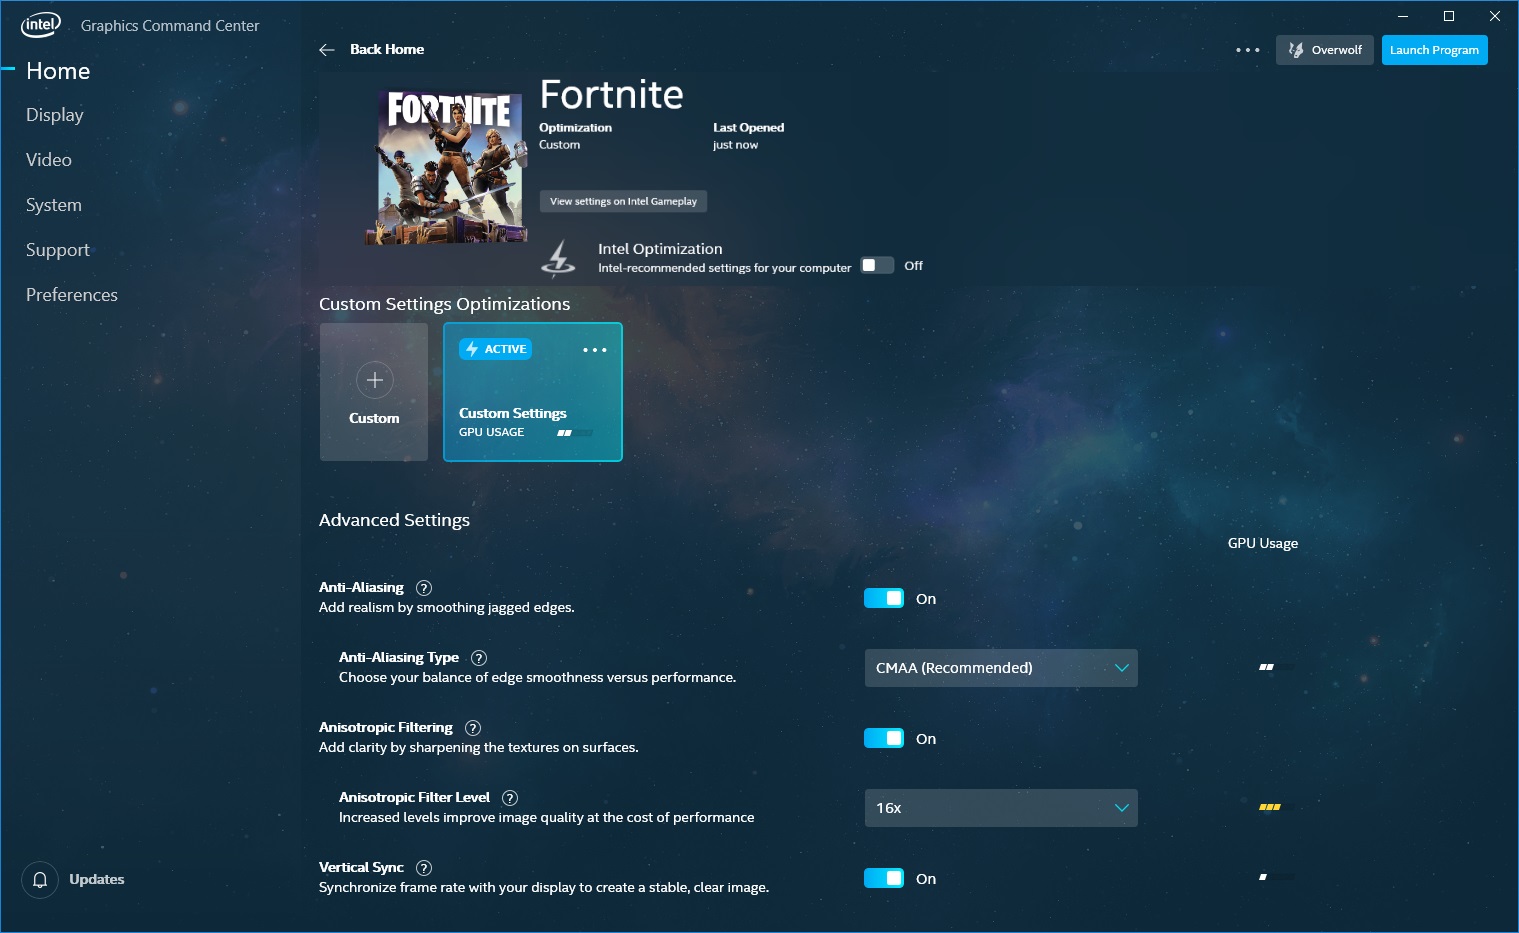Click the back arrow next to Back Home
The width and height of the screenshot is (1519, 933).
click(327, 50)
